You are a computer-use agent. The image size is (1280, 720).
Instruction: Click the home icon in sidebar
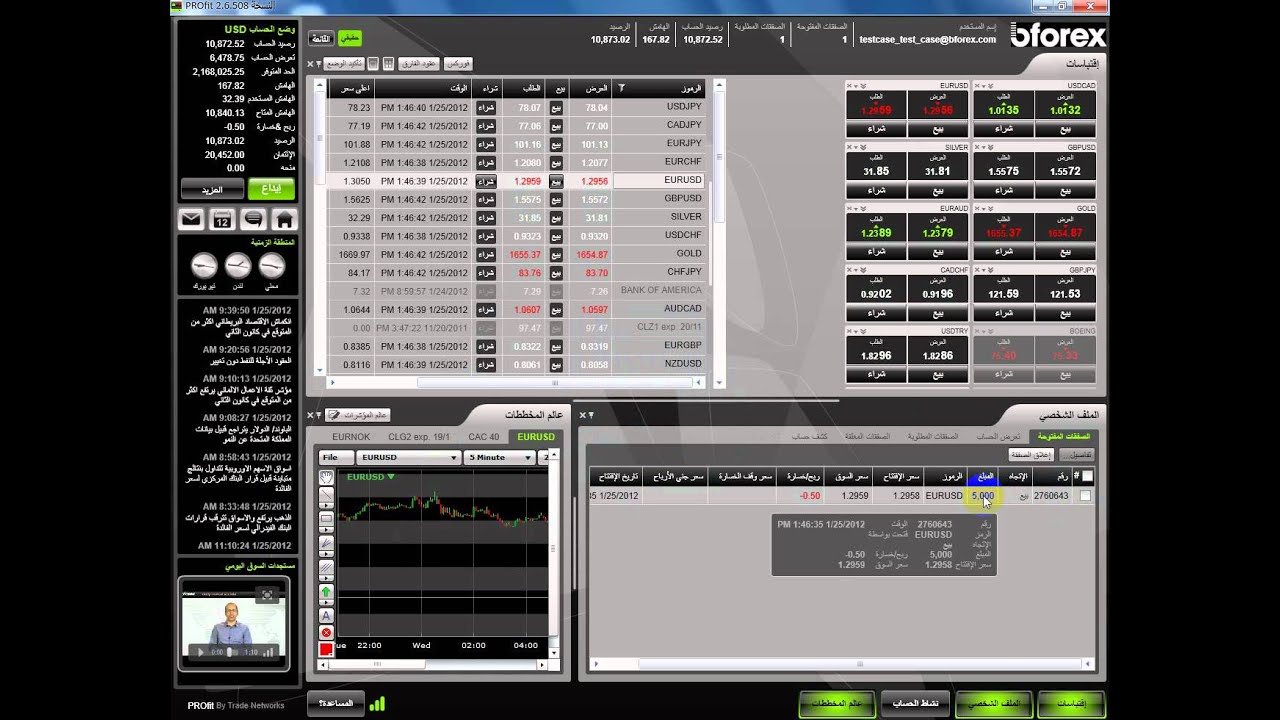[284, 220]
